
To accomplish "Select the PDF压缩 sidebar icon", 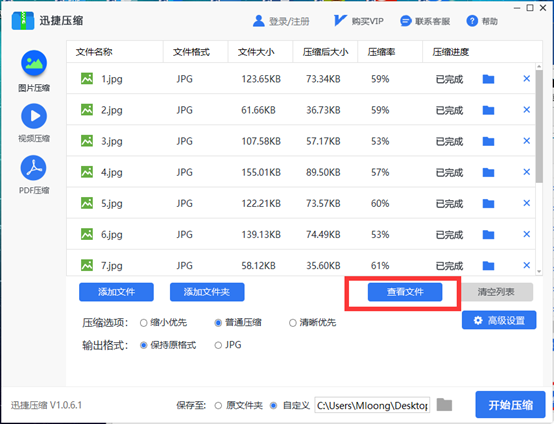I will [34, 168].
